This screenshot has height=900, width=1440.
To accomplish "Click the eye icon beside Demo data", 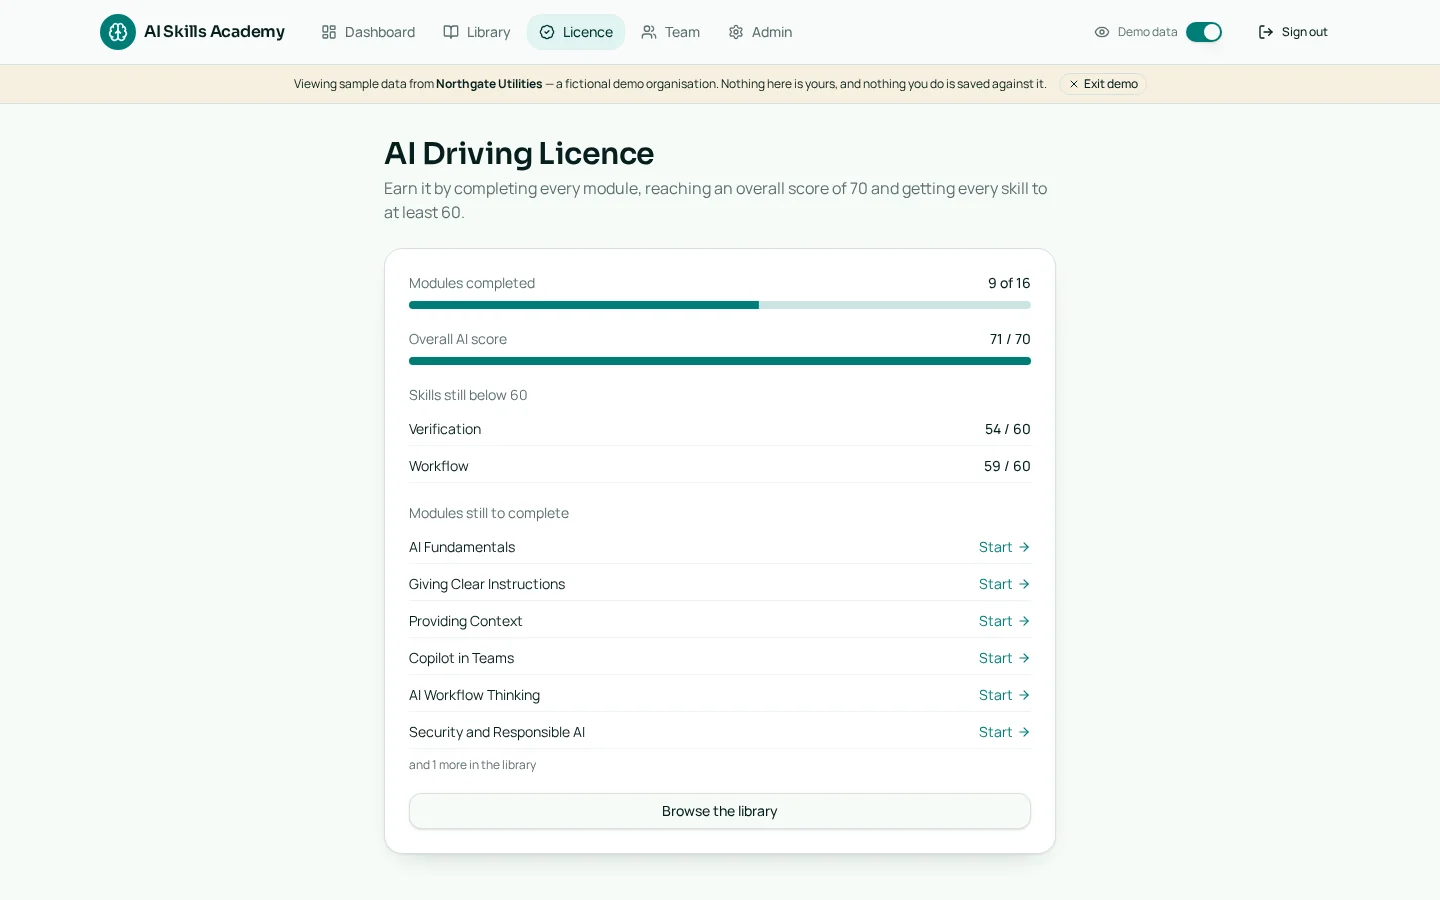I will 1102,32.
